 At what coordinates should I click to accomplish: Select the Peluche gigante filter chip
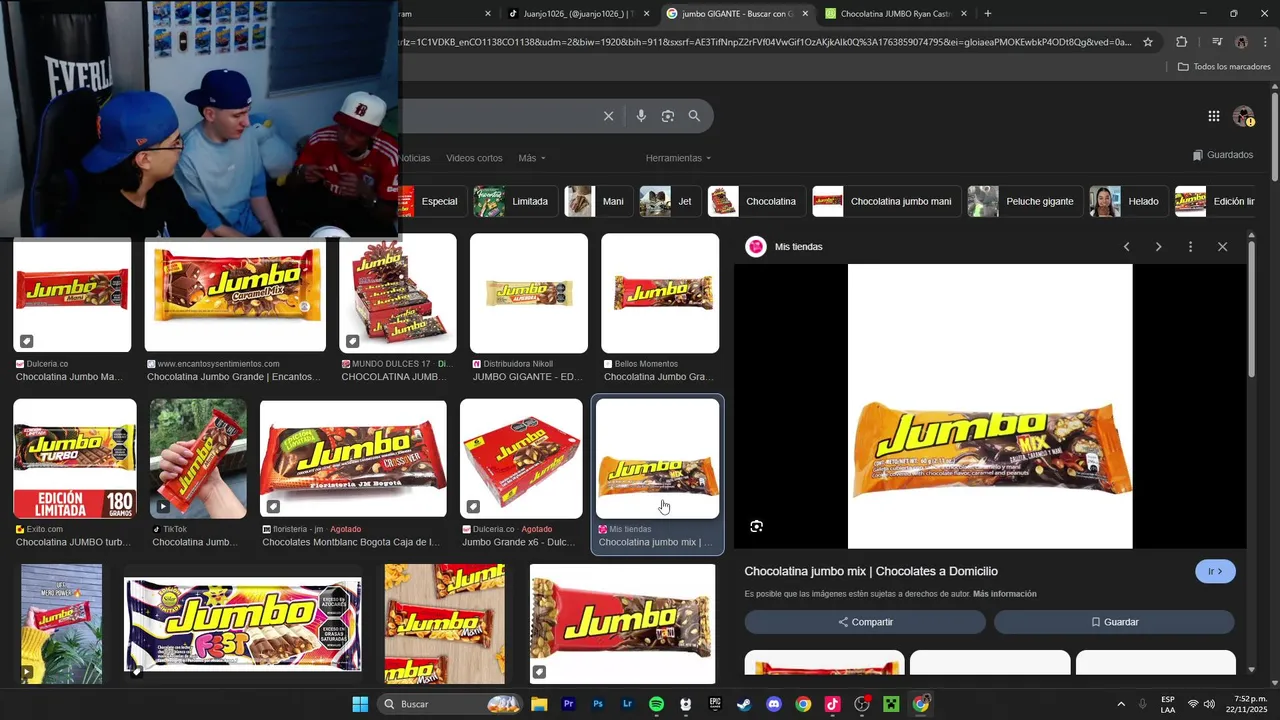coord(1023,201)
